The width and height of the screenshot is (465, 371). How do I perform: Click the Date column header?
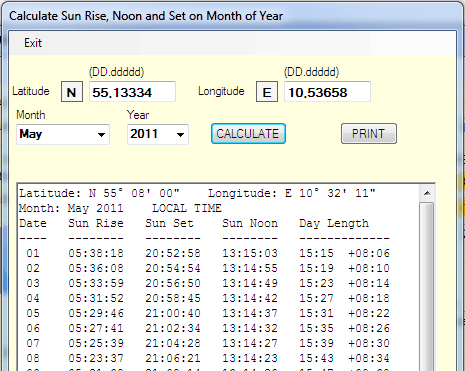(x=33, y=223)
